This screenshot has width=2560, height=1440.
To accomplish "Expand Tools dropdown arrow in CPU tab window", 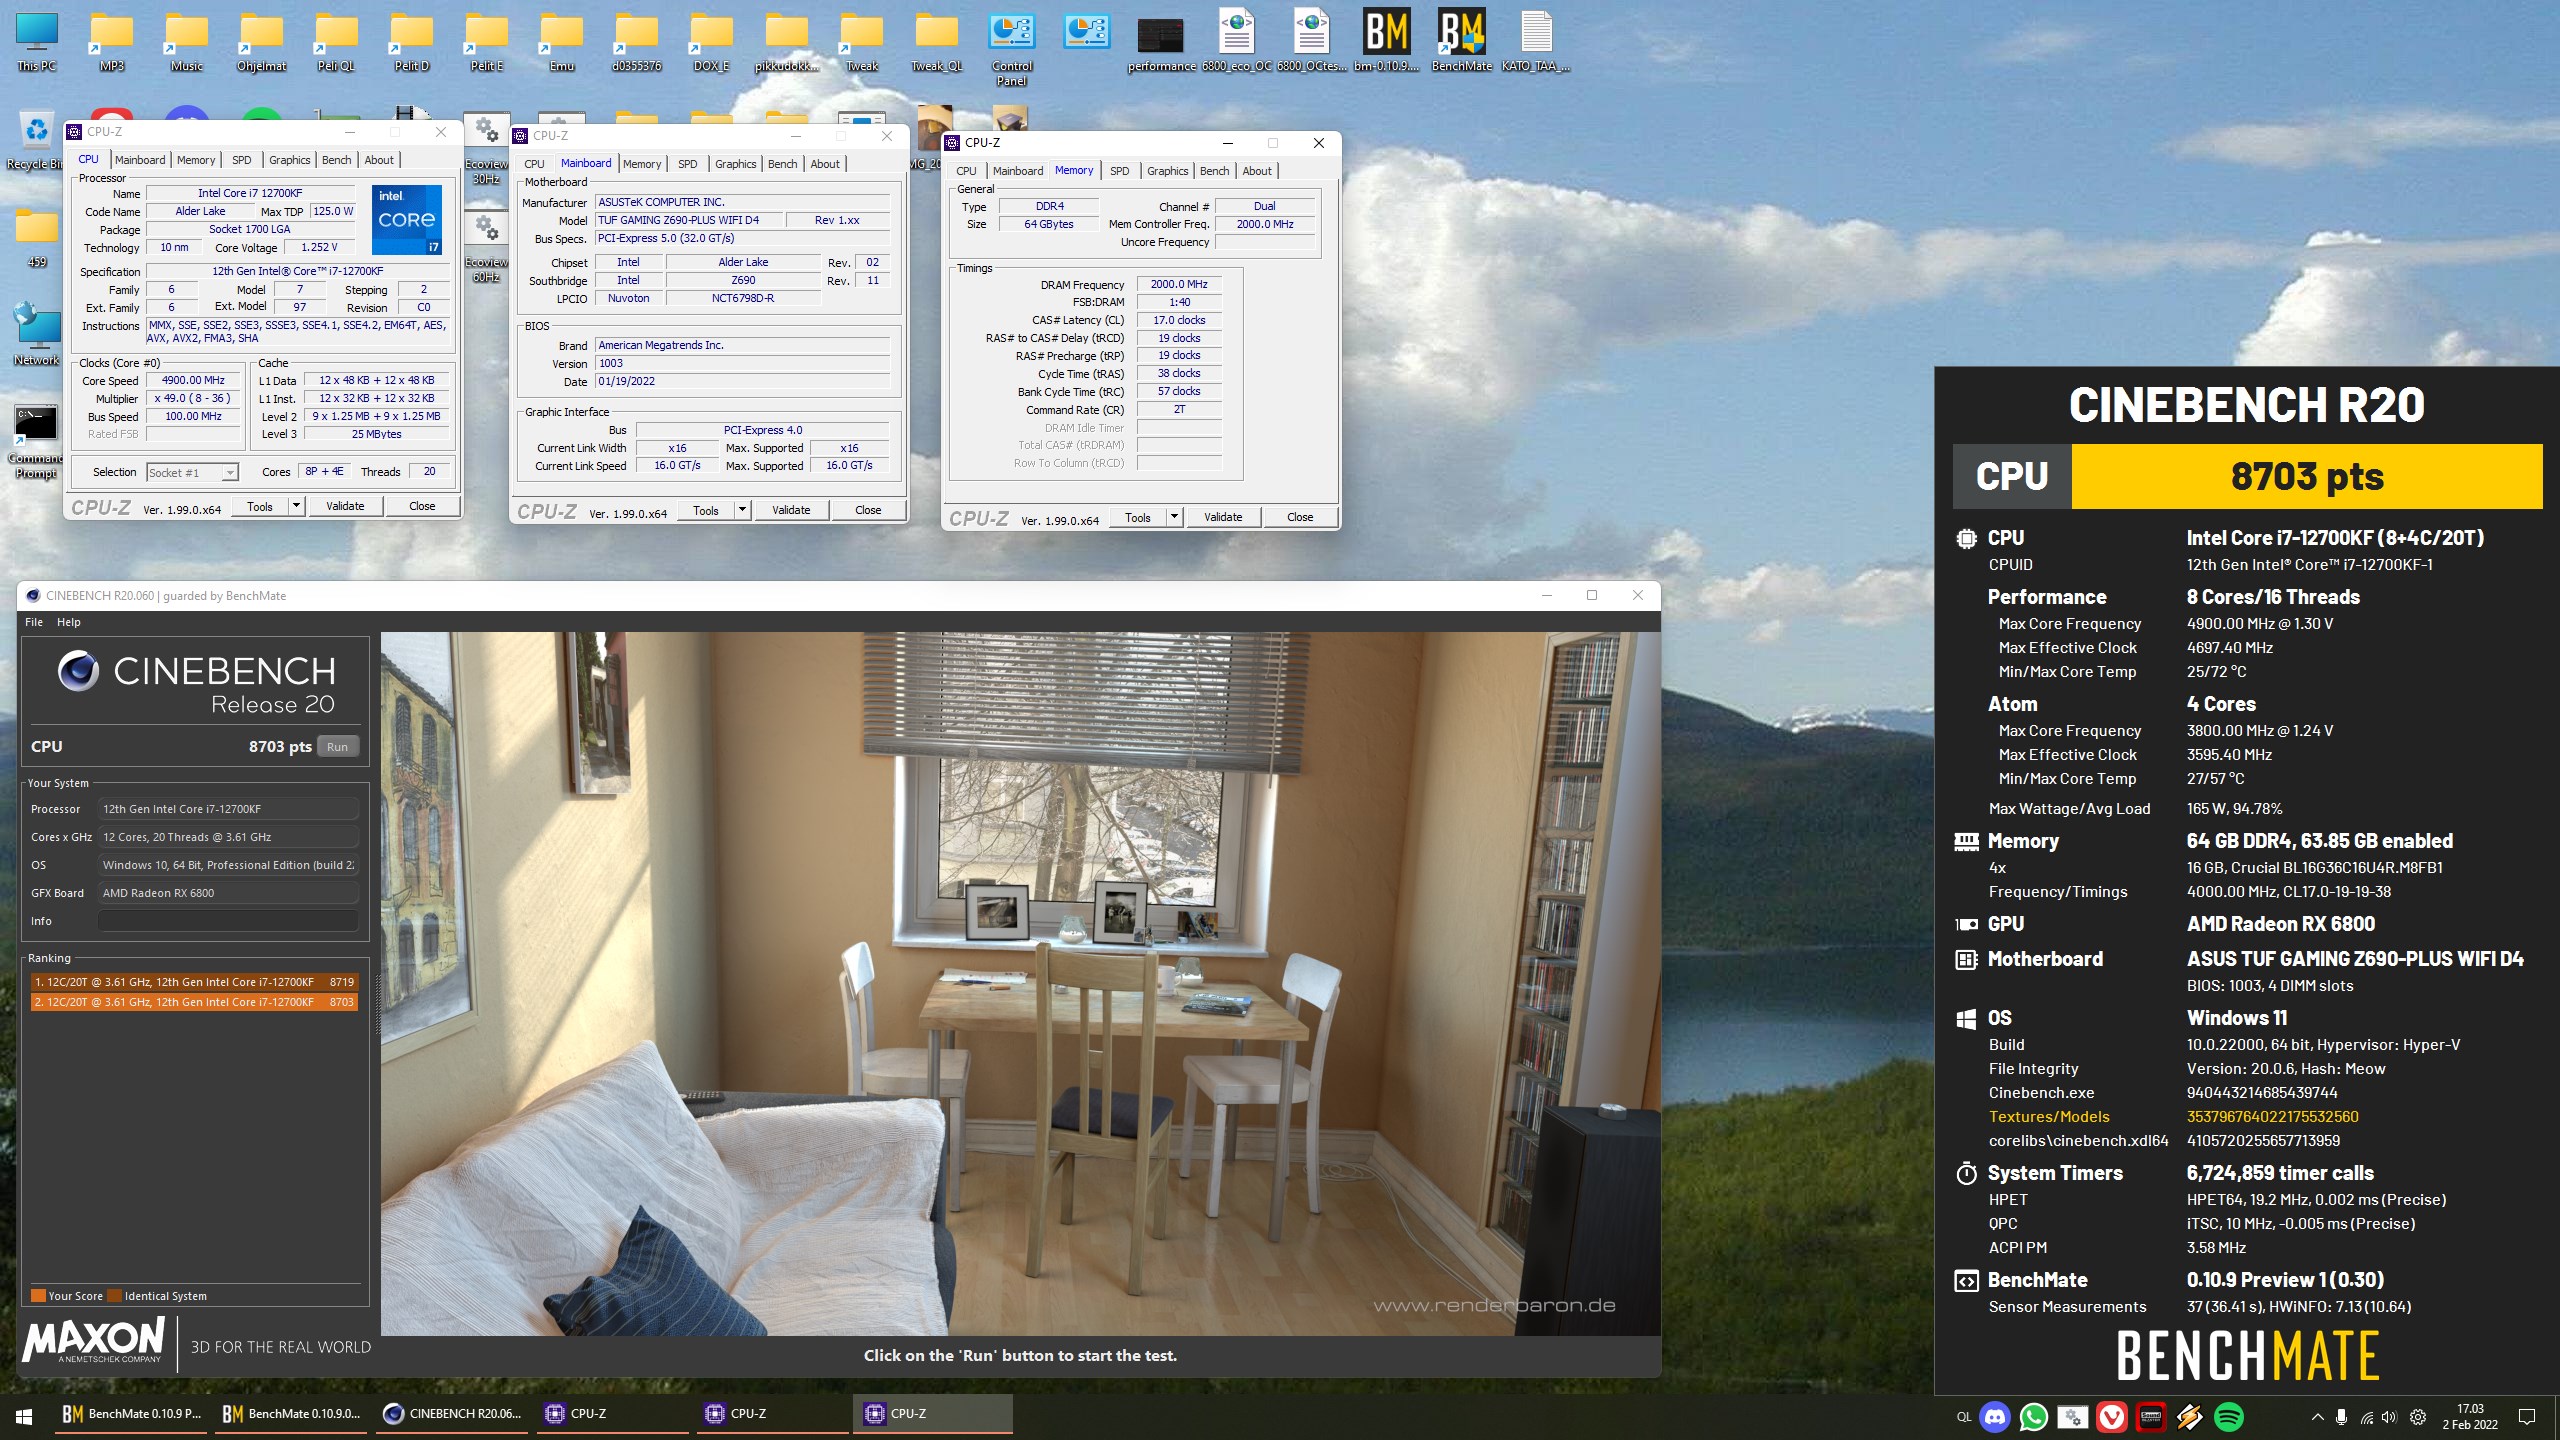I will (296, 506).
